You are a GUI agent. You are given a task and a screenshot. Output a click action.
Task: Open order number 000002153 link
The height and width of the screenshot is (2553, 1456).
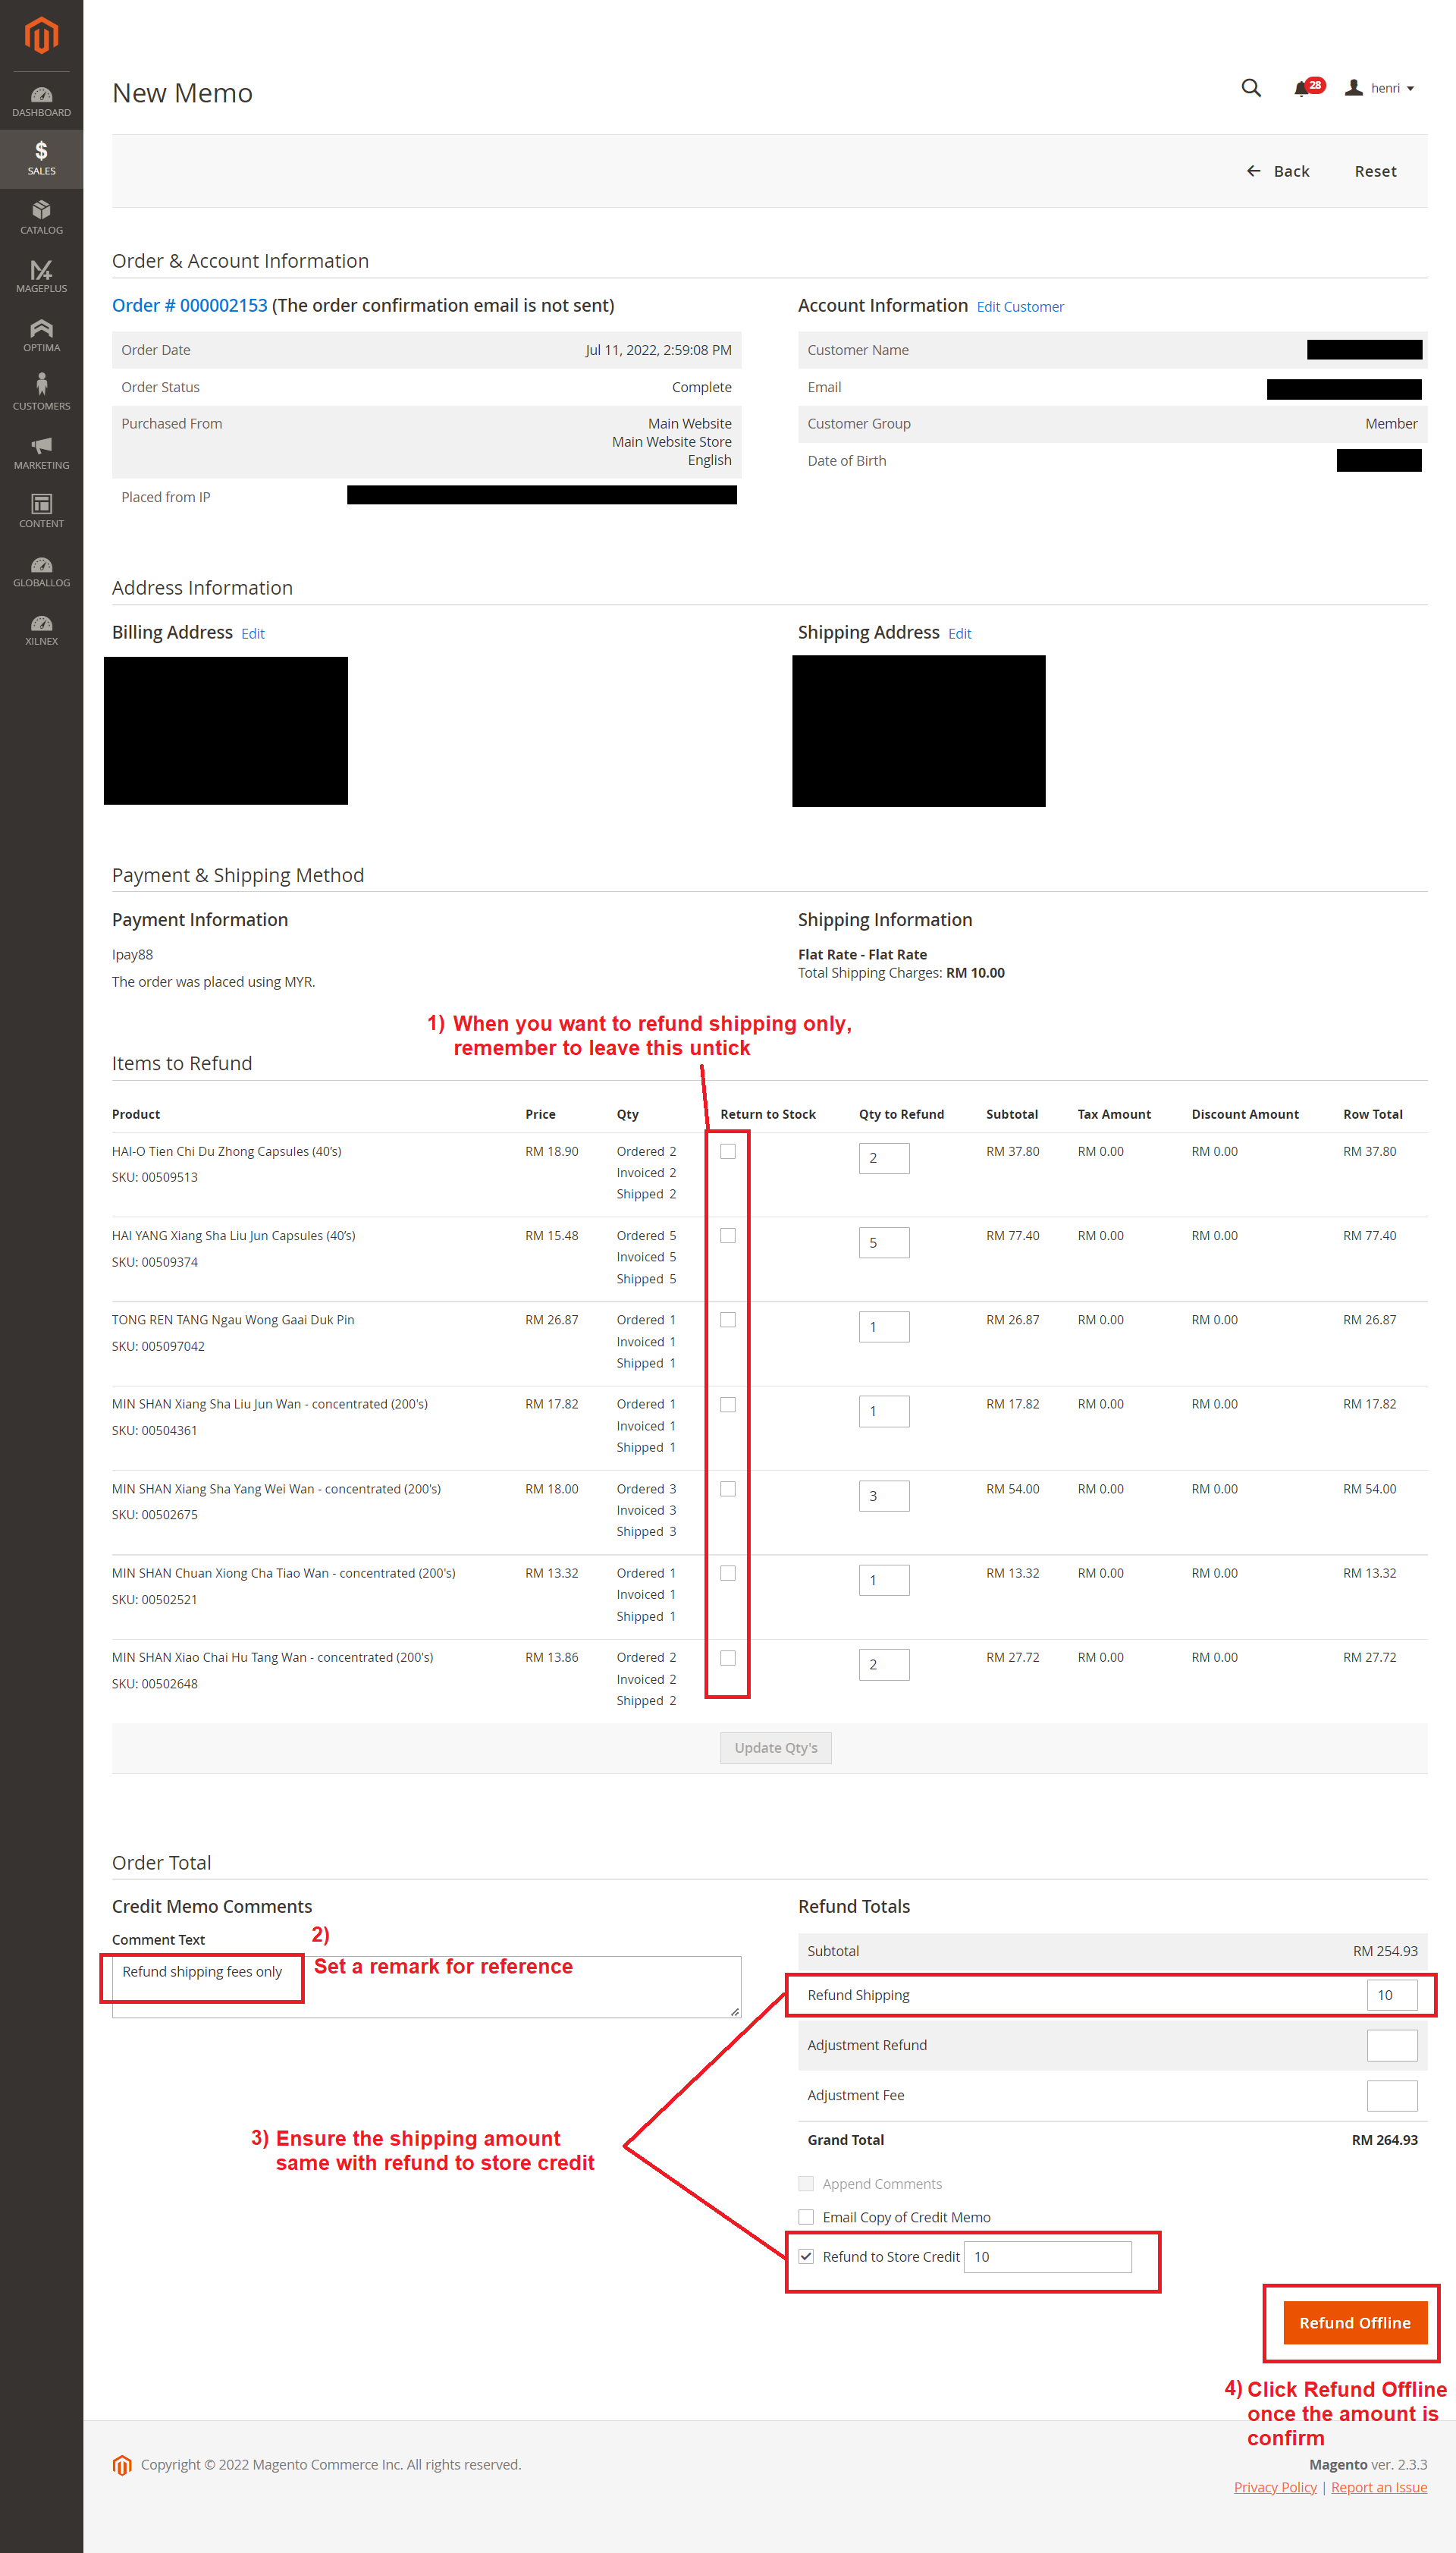point(190,305)
